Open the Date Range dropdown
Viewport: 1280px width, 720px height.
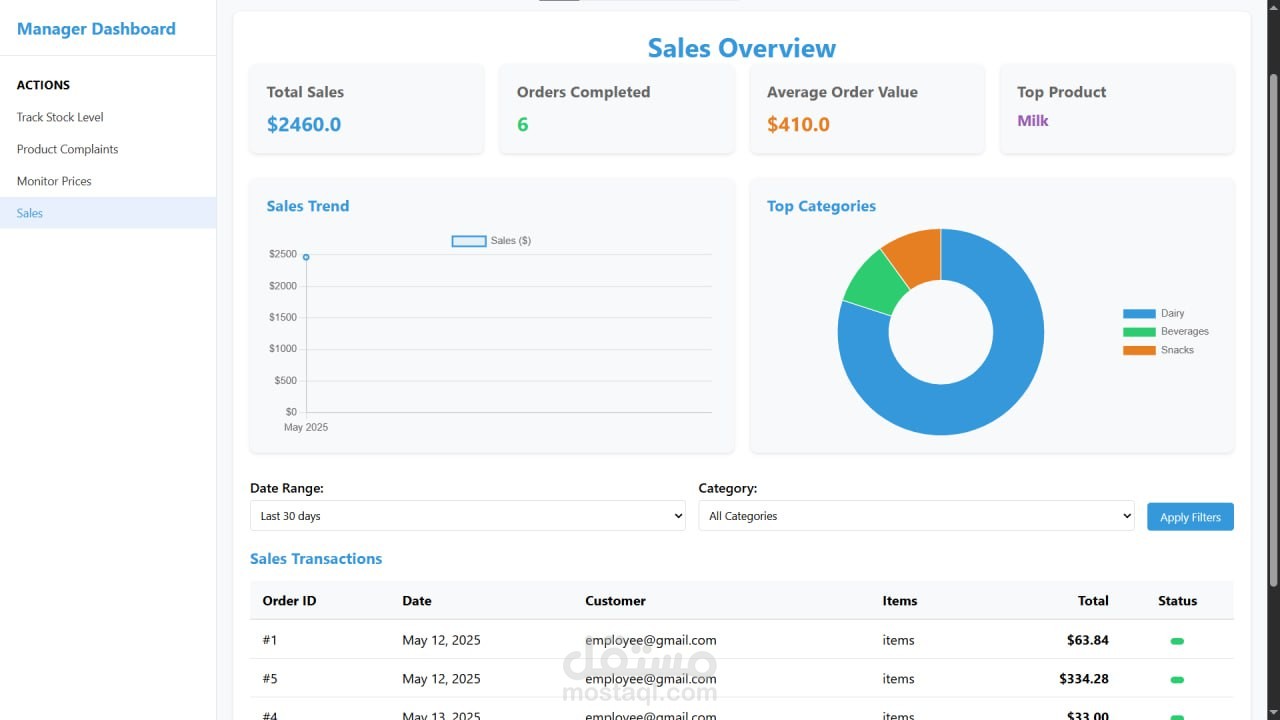point(467,516)
